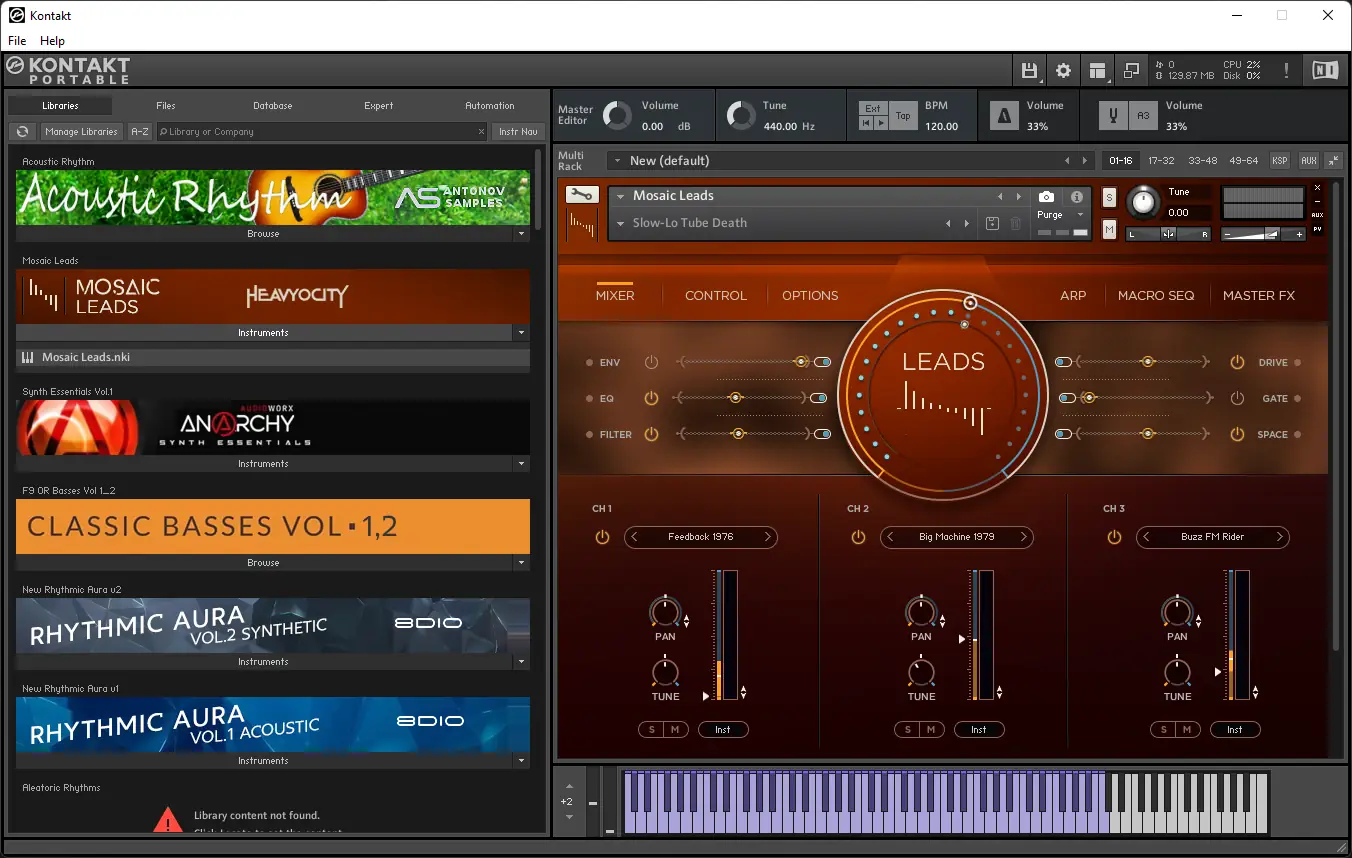Screen dimensions: 1352x858
Task: Open the global Options with the gear icon
Action: (1063, 70)
